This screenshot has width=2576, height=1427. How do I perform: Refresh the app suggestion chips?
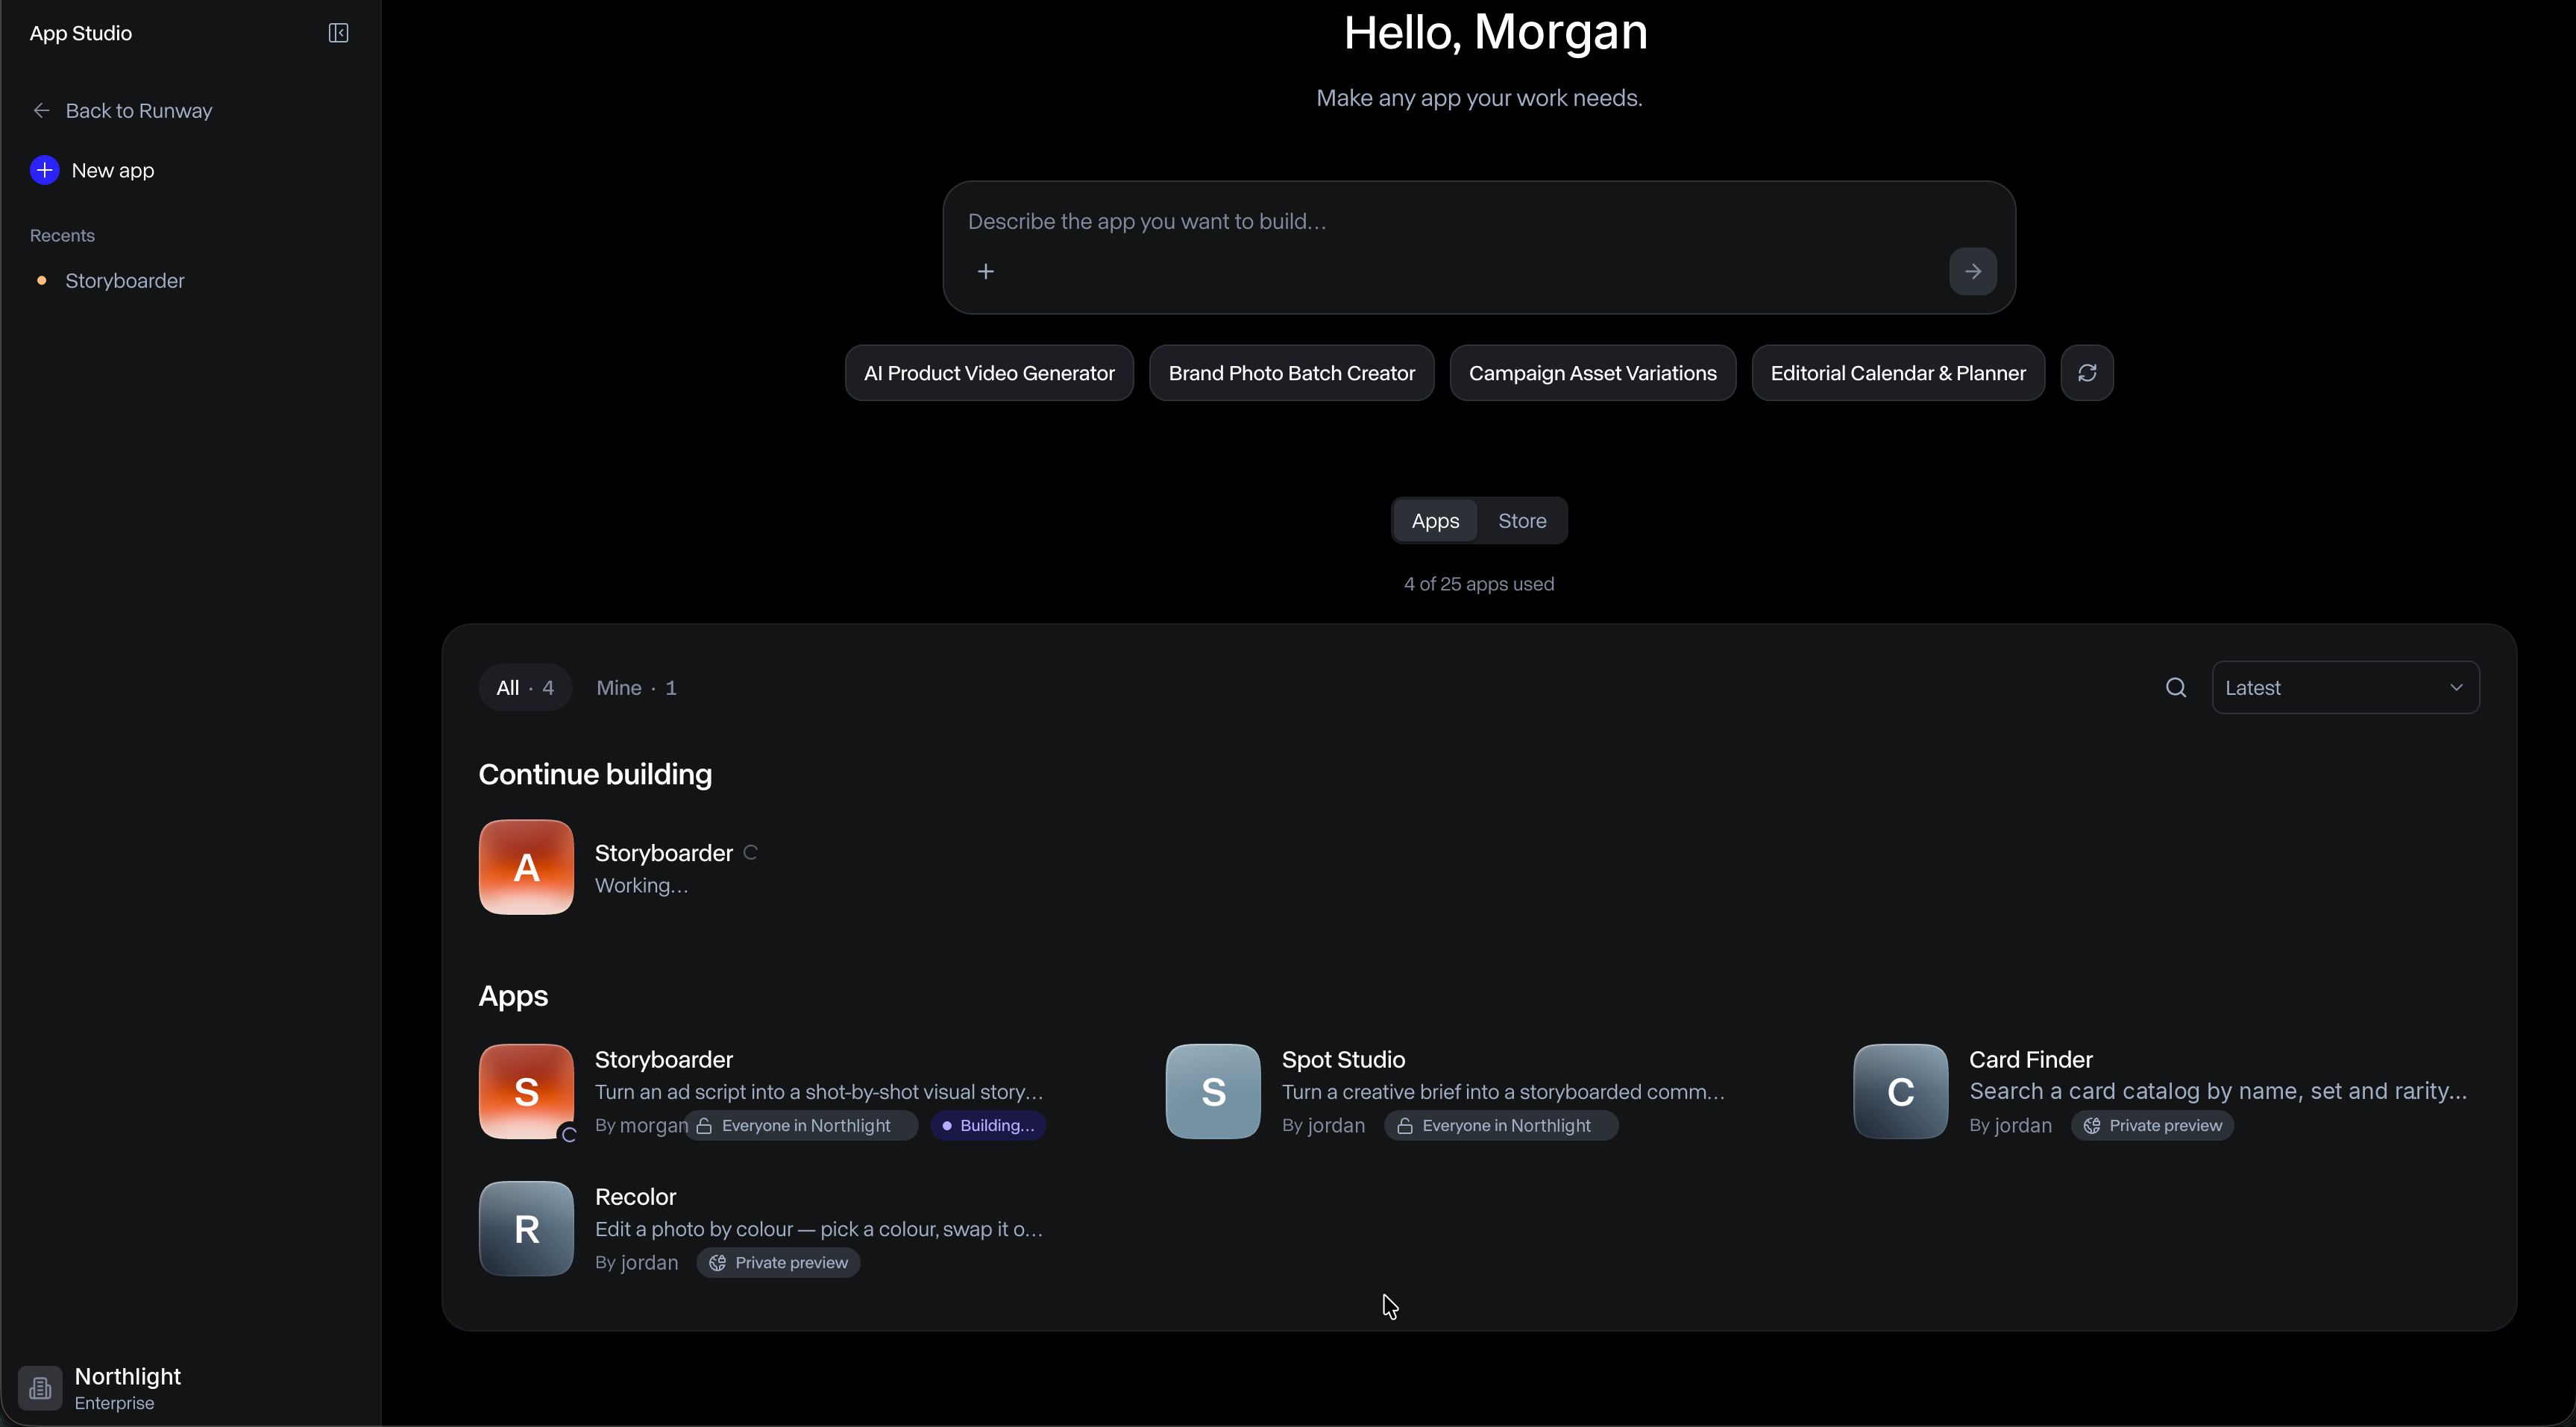click(2087, 373)
